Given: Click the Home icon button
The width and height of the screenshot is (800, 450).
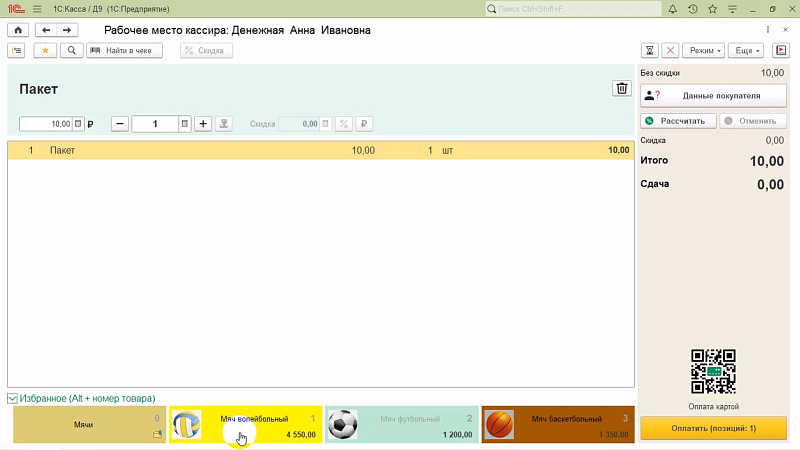Looking at the screenshot, I should pyautogui.click(x=17, y=30).
